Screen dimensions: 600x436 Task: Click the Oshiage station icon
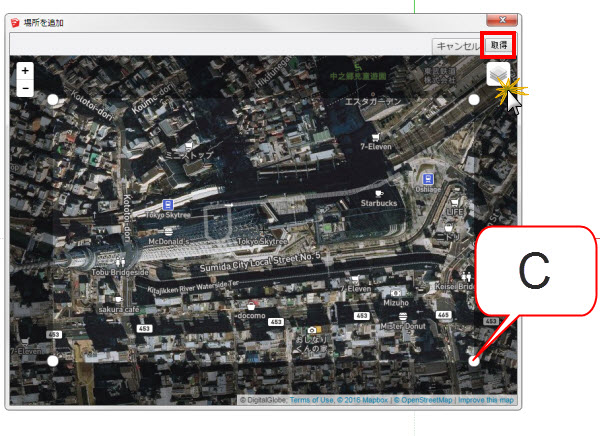[x=428, y=179]
